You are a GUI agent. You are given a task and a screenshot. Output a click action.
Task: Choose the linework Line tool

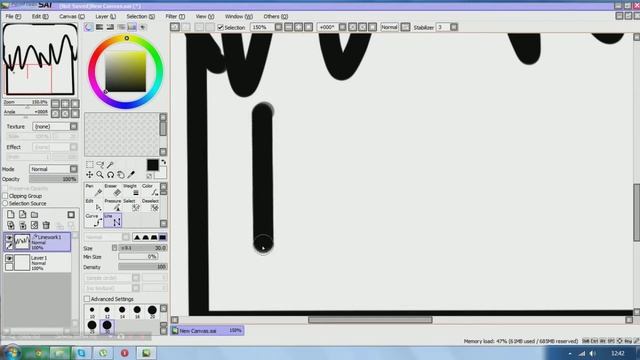pos(113,220)
